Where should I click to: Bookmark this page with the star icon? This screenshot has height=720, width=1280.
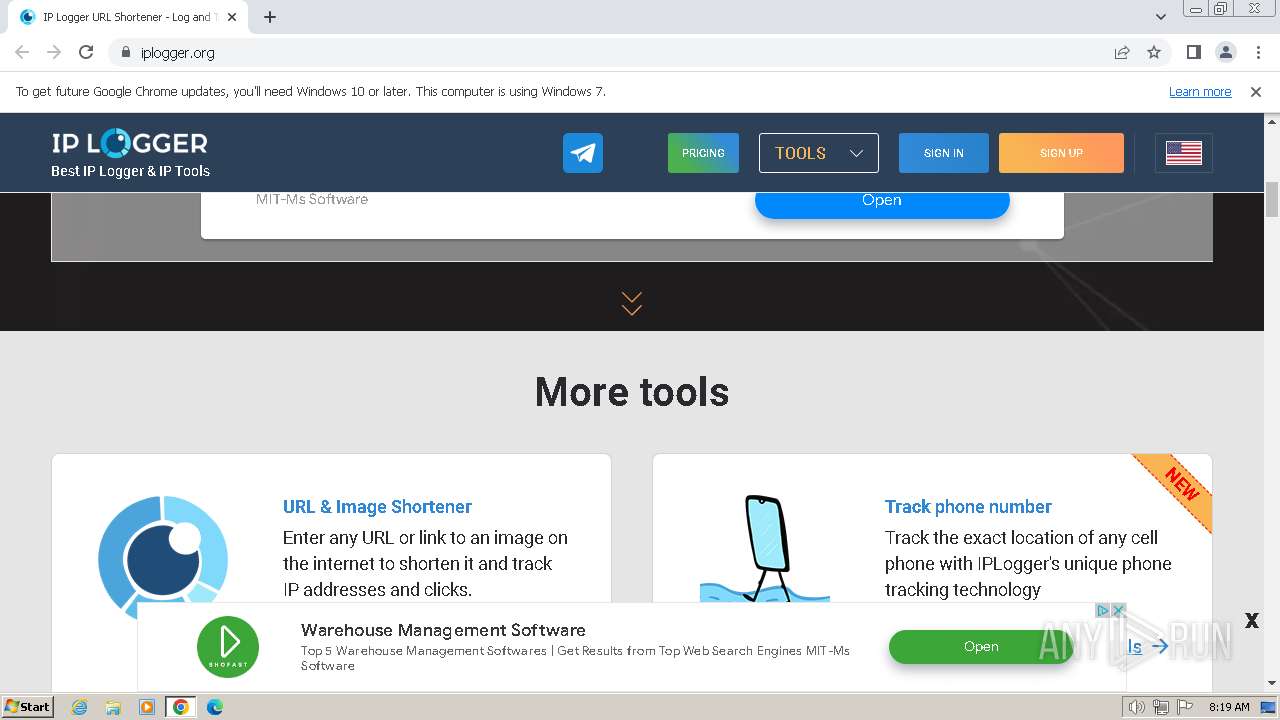click(1154, 52)
